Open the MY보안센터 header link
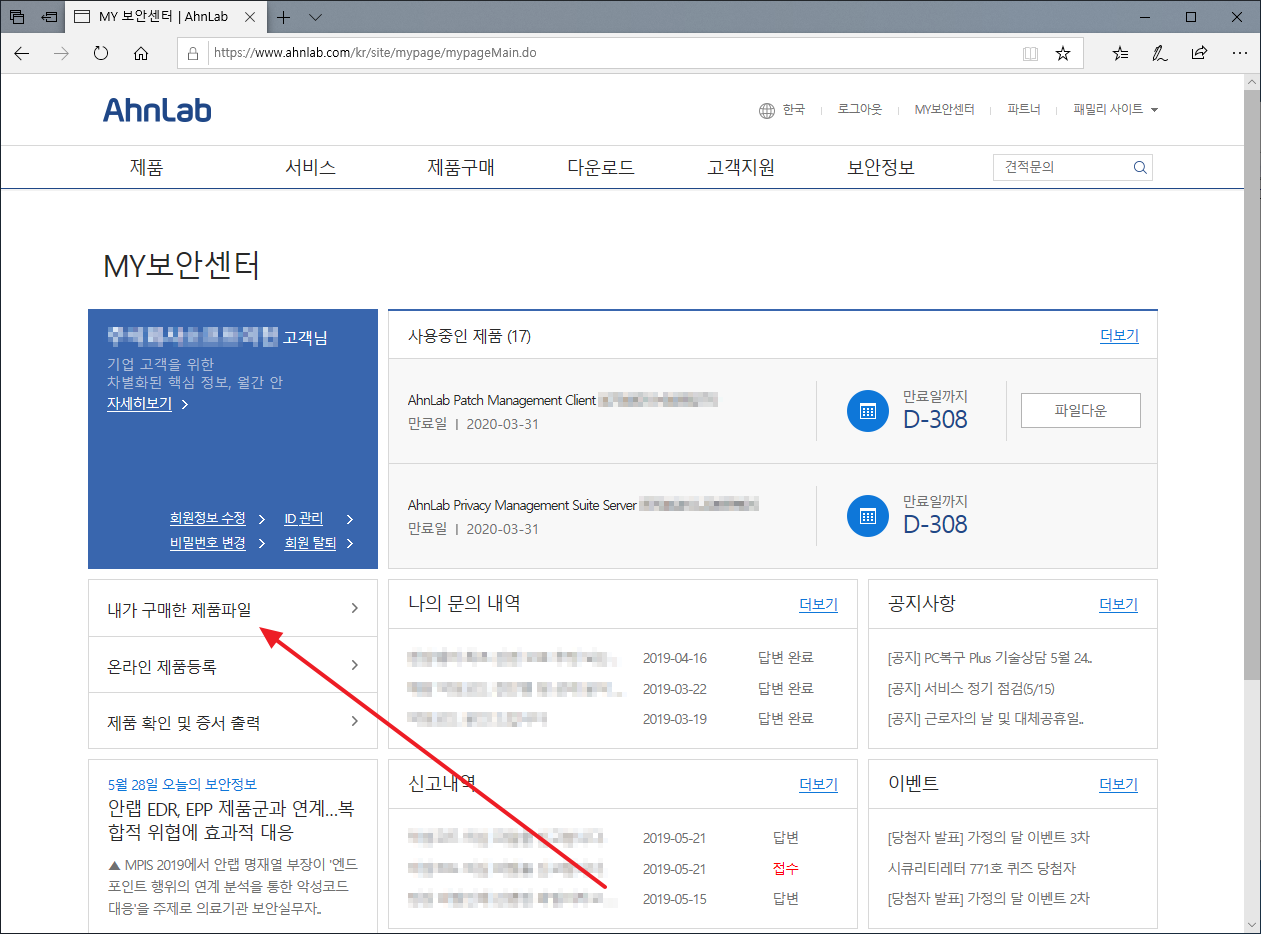The height and width of the screenshot is (934, 1261). 945,109
